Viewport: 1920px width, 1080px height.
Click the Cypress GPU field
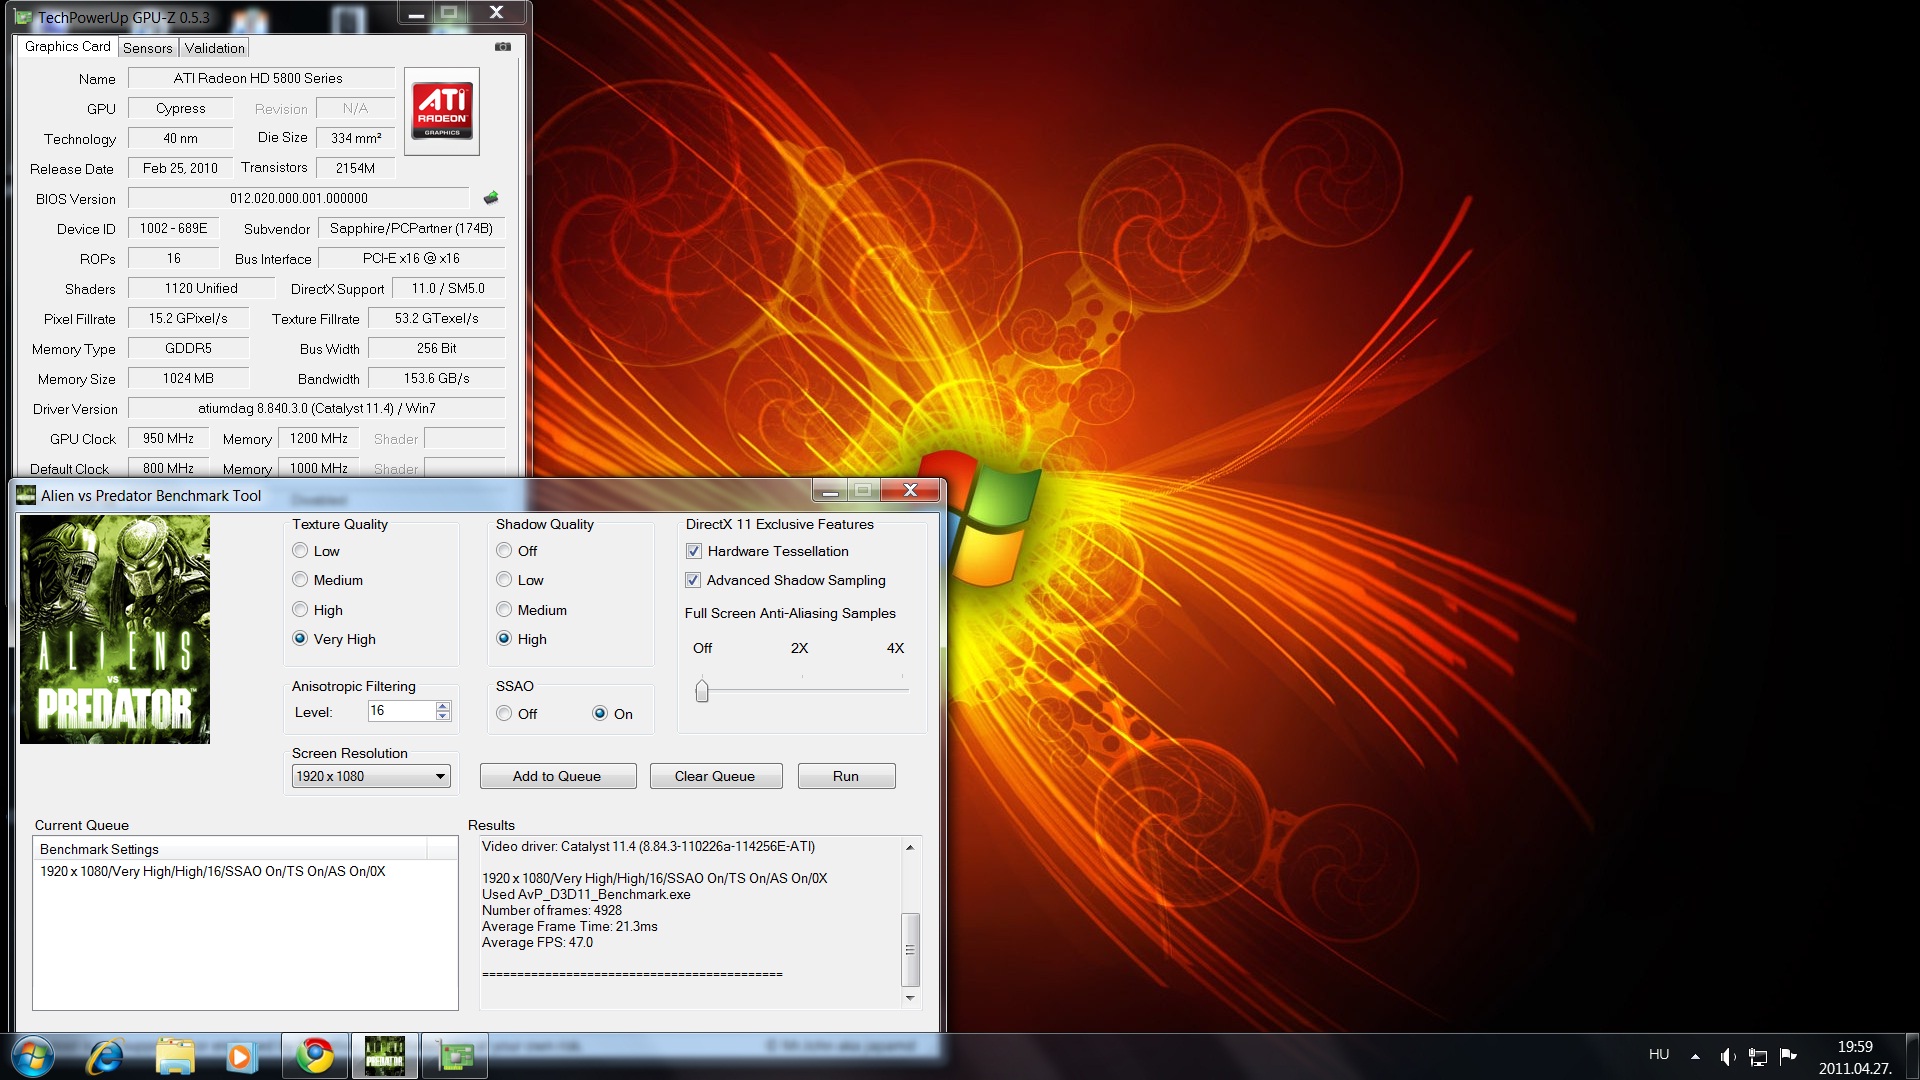pos(181,108)
